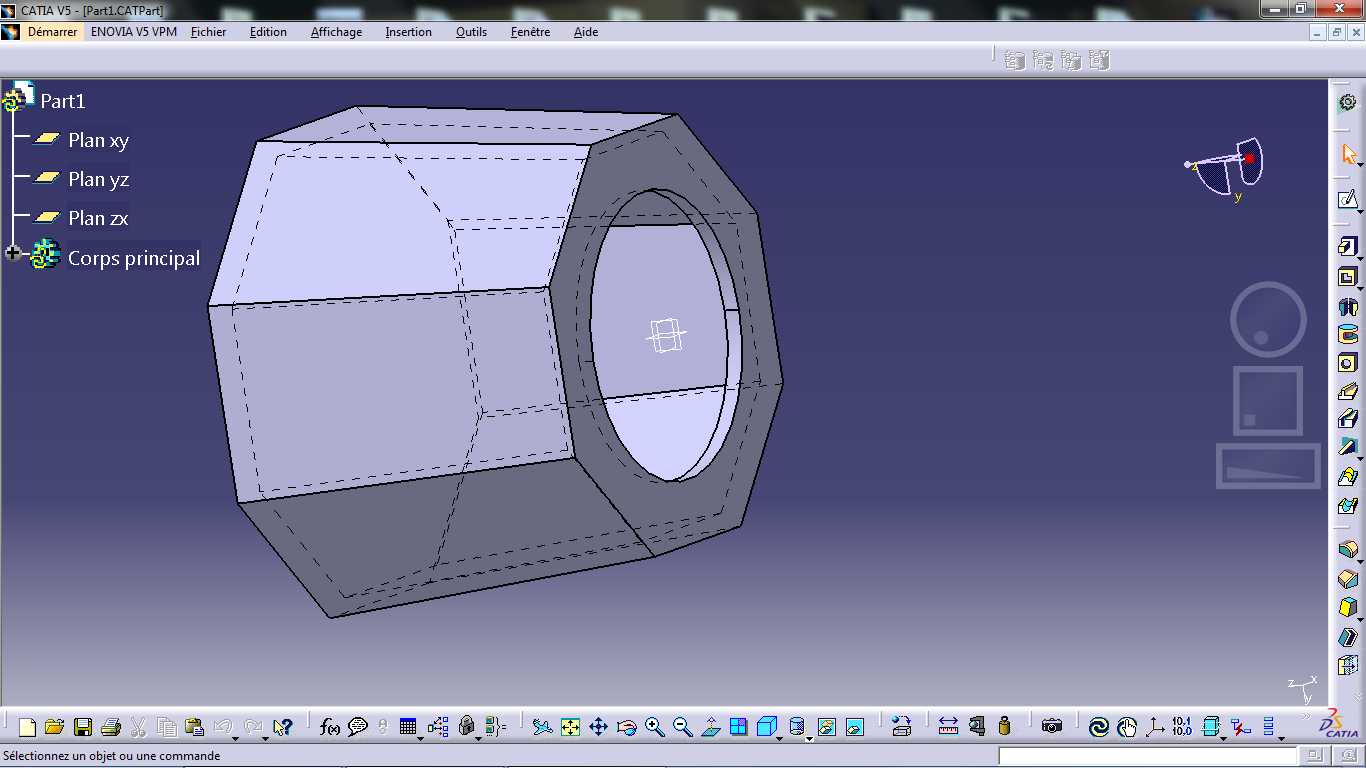
Task: Click the Update swirl icon
Action: pyautogui.click(x=1099, y=727)
